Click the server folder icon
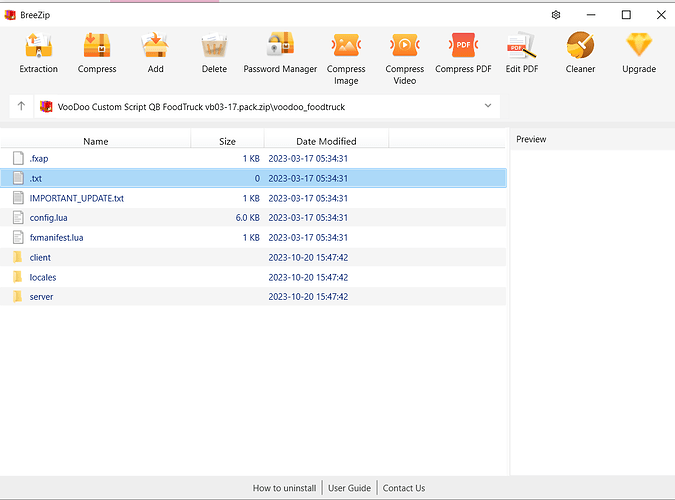 (18, 296)
